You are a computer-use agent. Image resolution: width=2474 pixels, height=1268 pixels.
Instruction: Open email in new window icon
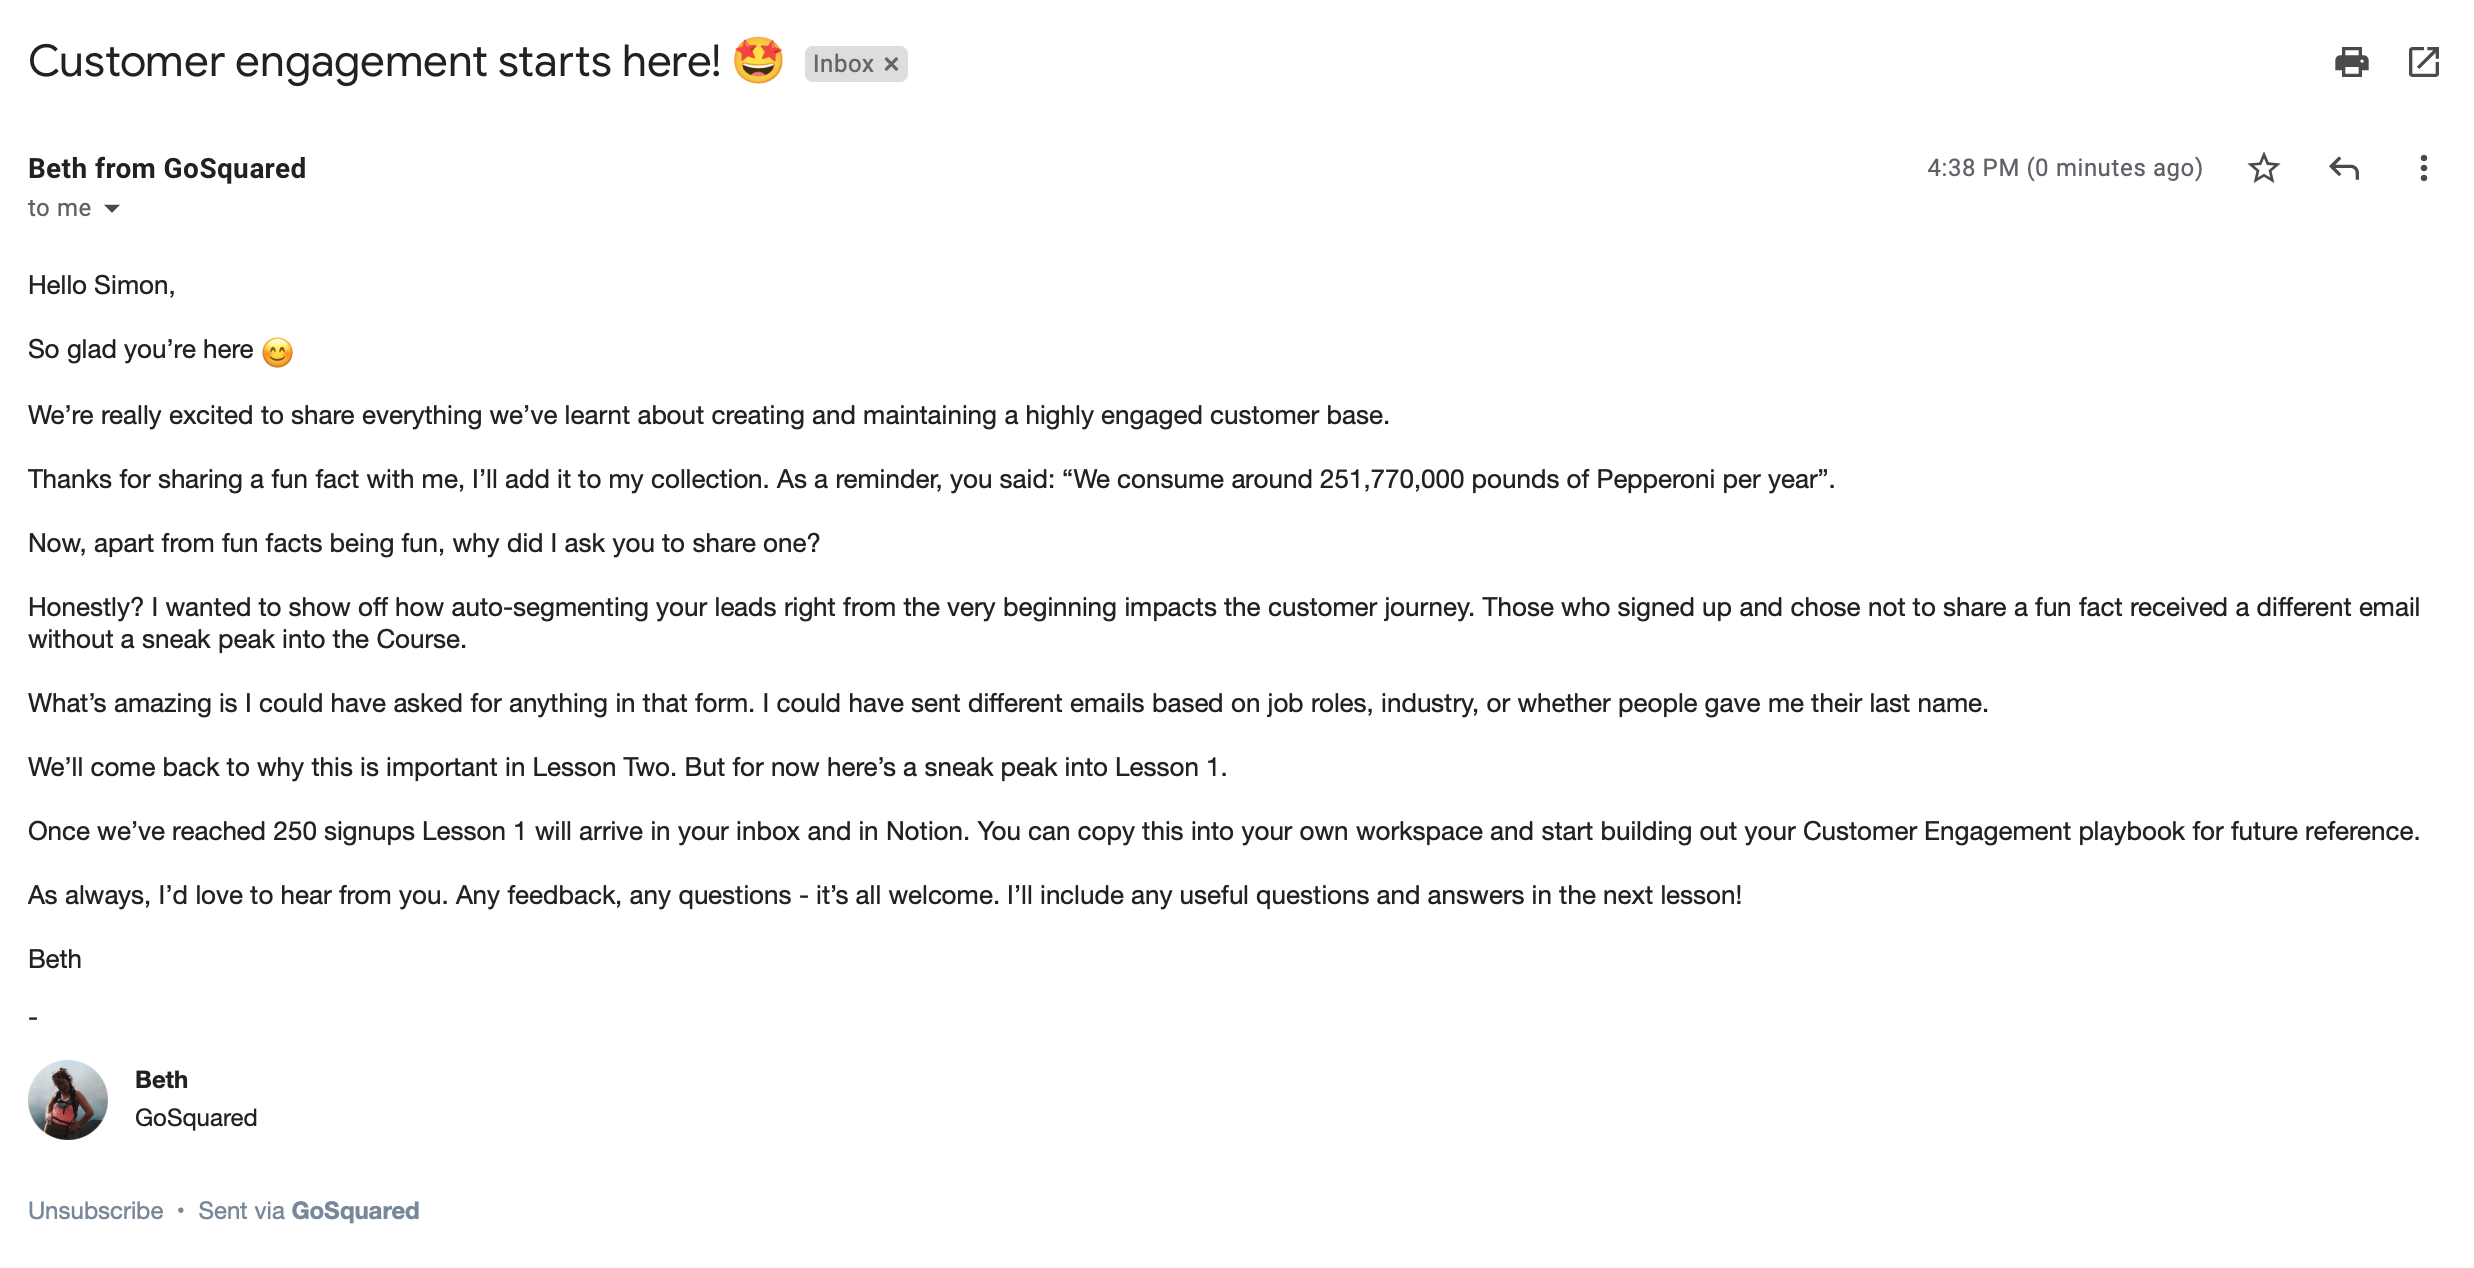point(2423,62)
